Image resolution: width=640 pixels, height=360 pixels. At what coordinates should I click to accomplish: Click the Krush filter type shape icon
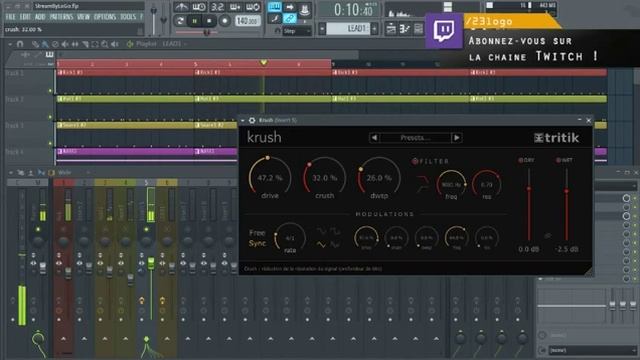[422, 184]
